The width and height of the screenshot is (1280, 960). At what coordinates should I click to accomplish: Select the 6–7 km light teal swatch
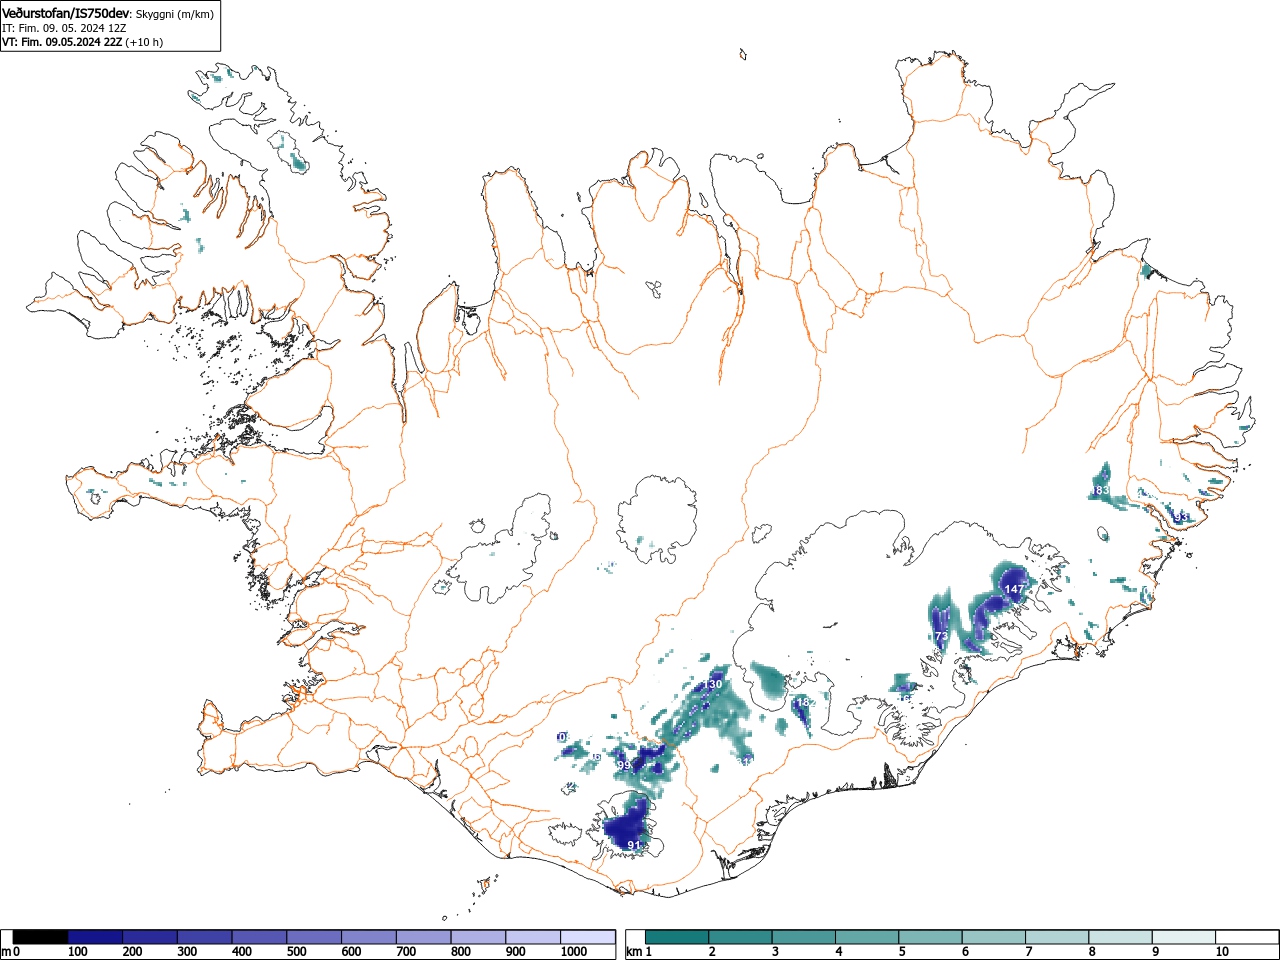(996, 937)
